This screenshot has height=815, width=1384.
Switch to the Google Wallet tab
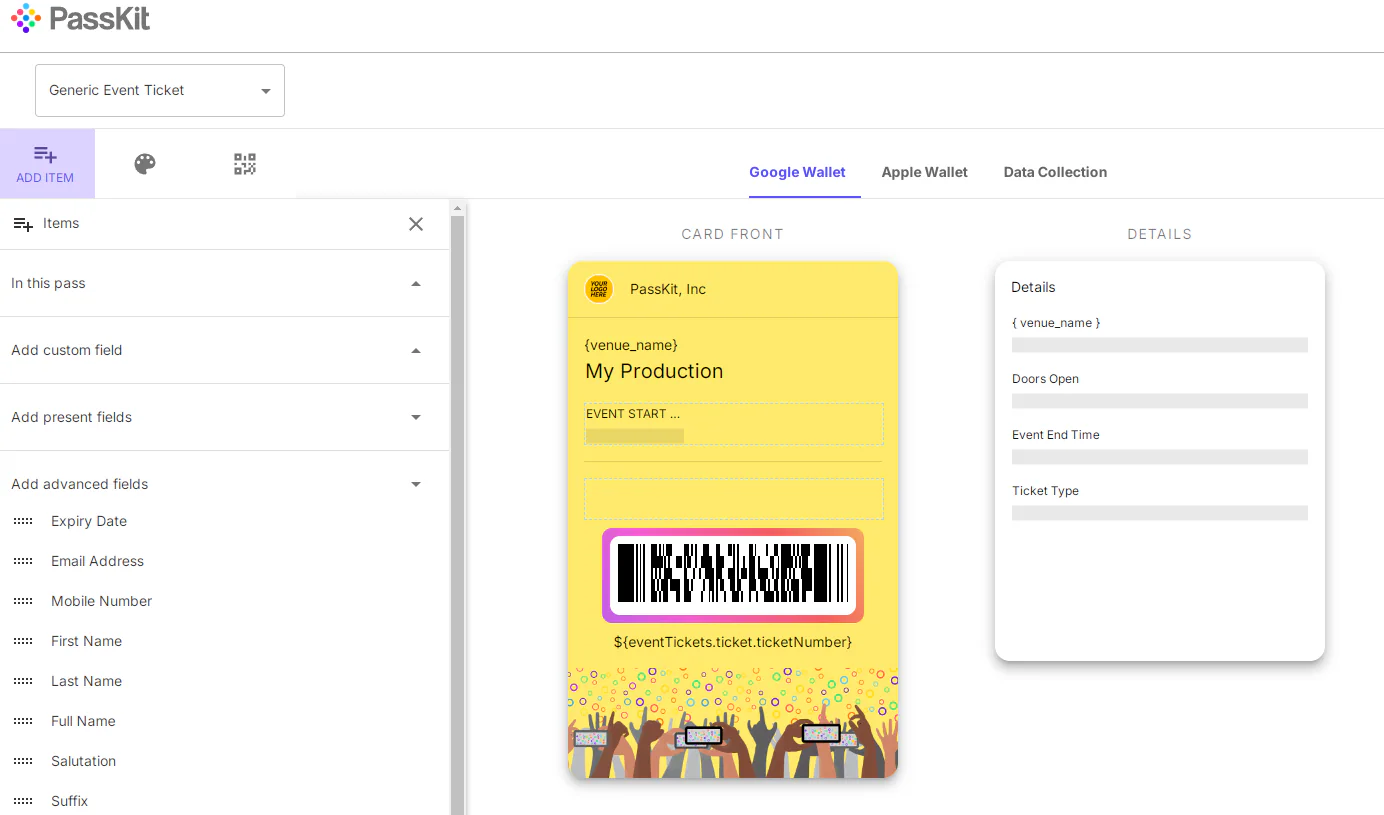pyautogui.click(x=797, y=172)
